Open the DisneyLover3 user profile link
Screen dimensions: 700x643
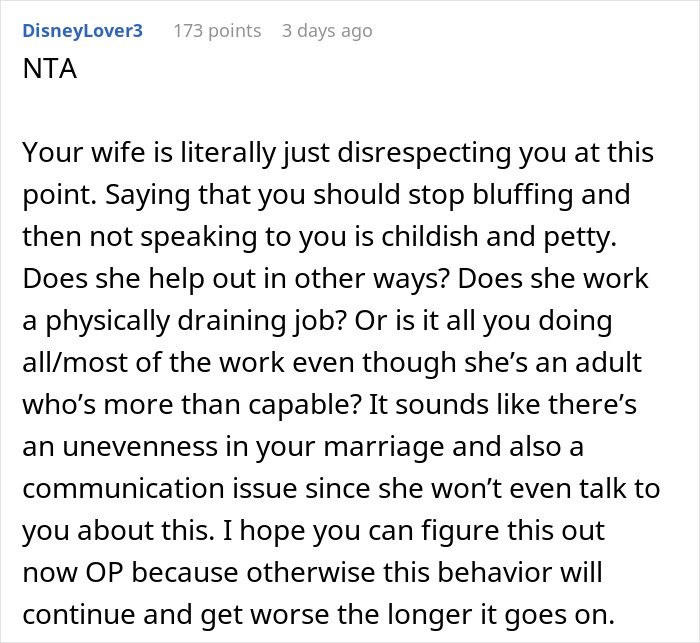(x=83, y=31)
